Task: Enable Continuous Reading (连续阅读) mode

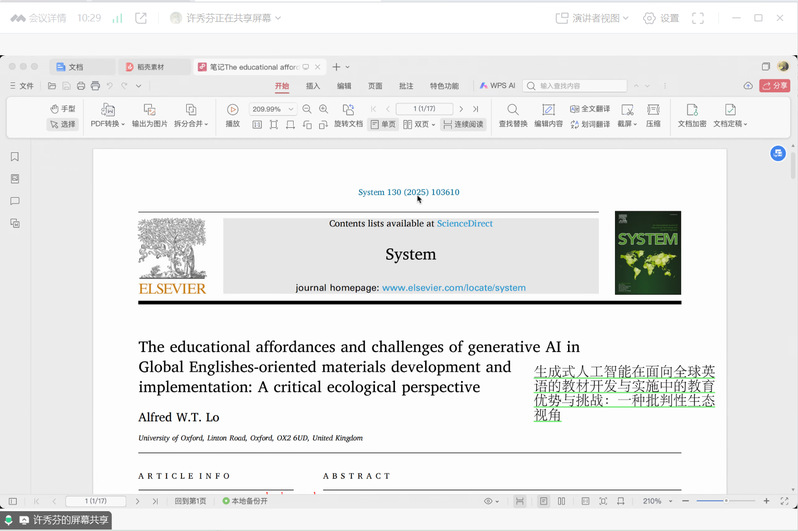Action: coord(463,125)
